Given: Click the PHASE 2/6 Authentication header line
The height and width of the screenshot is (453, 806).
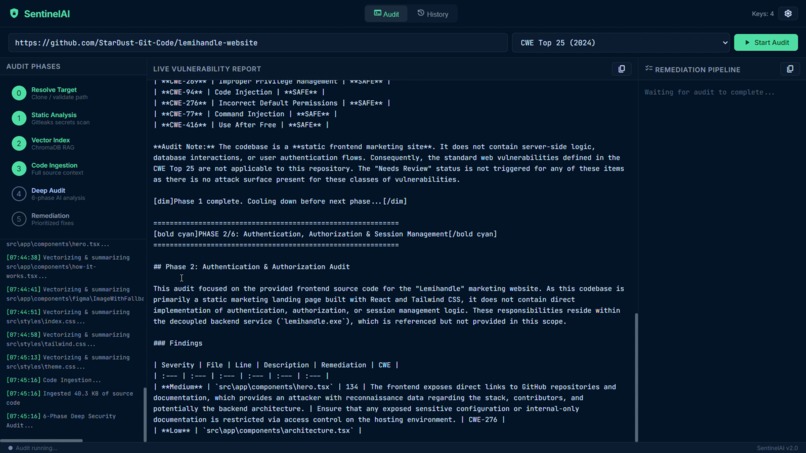Looking at the screenshot, I should coord(325,234).
